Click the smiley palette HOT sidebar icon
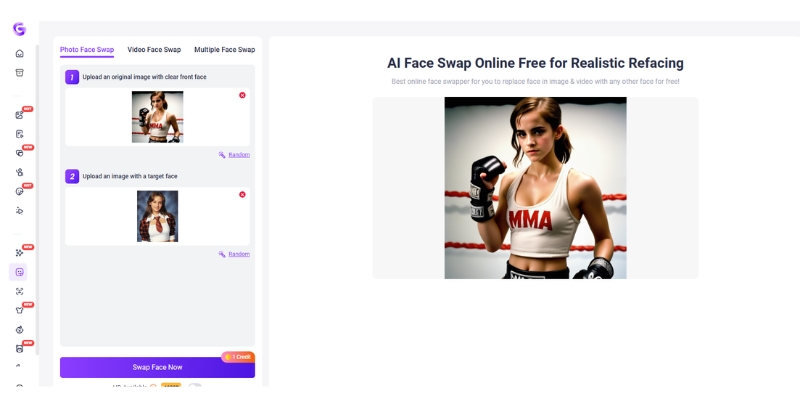The height and width of the screenshot is (400, 800). coord(19,191)
